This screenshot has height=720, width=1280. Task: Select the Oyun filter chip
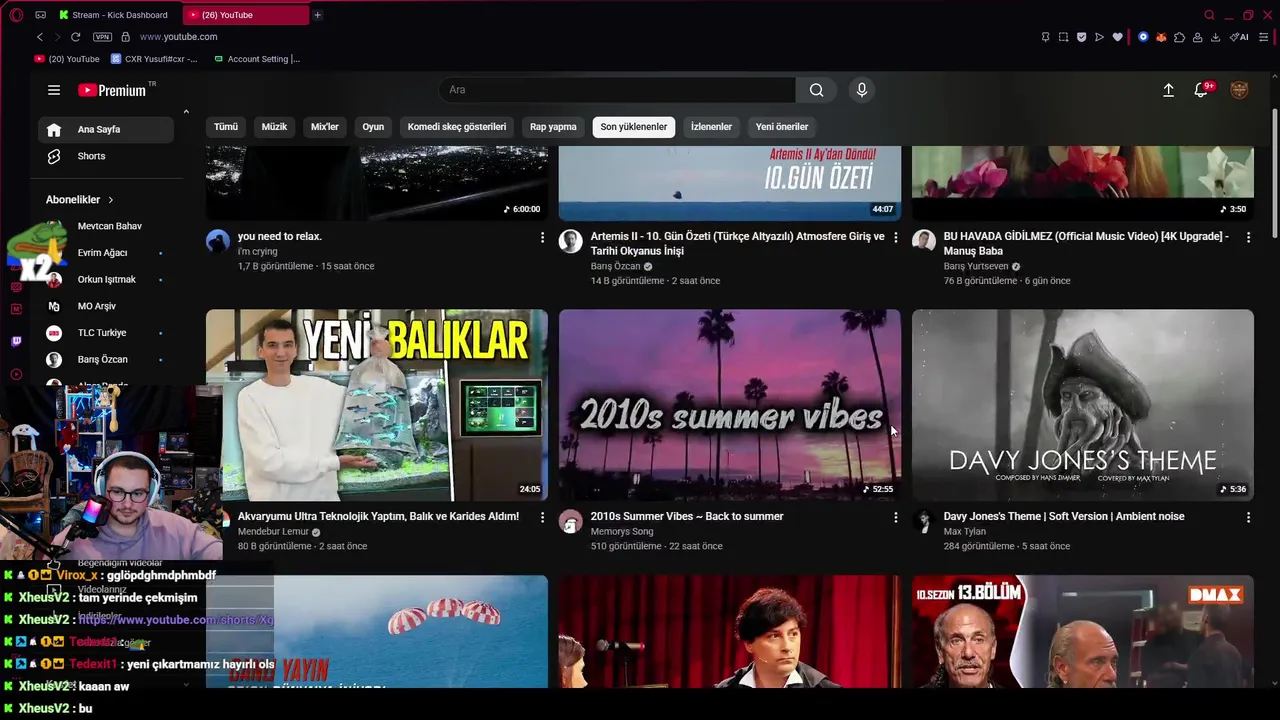click(x=373, y=127)
